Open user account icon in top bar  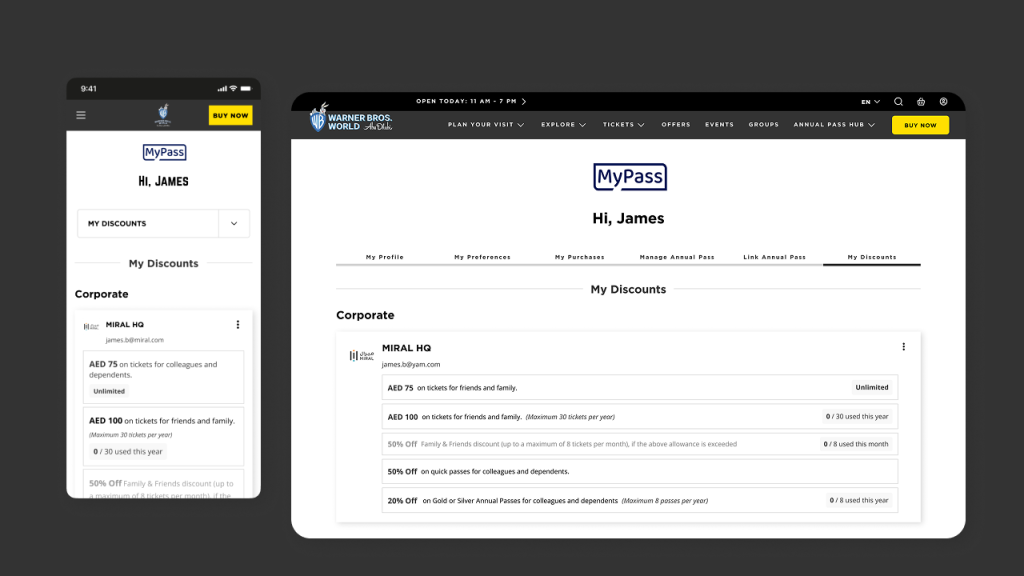coord(944,102)
